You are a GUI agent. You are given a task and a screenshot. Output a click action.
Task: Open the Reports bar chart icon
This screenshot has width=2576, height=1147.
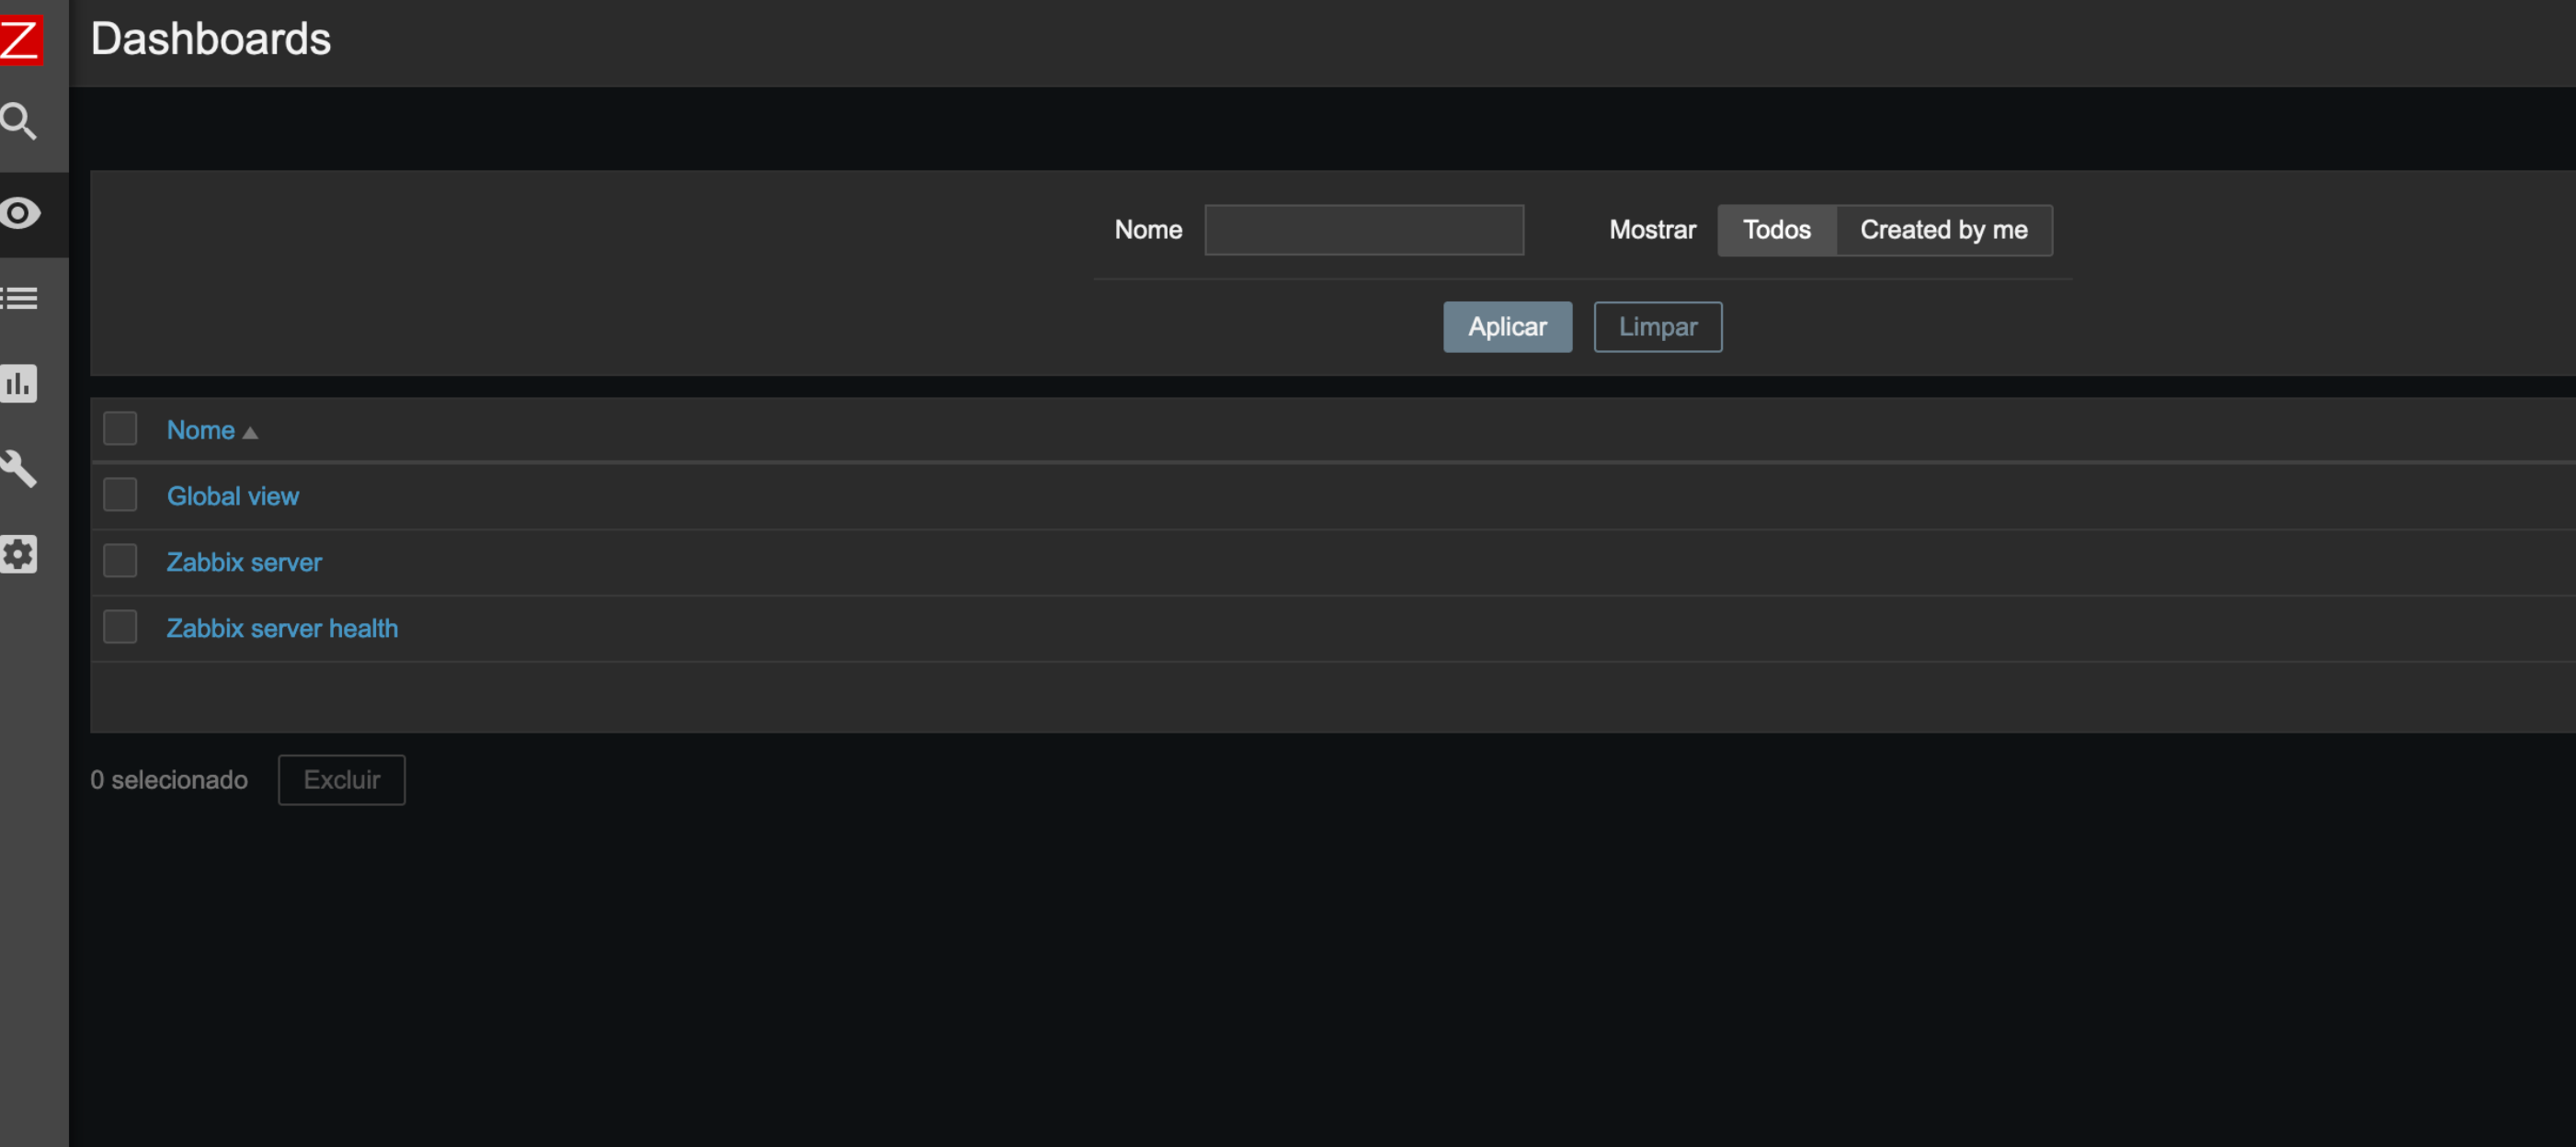19,383
